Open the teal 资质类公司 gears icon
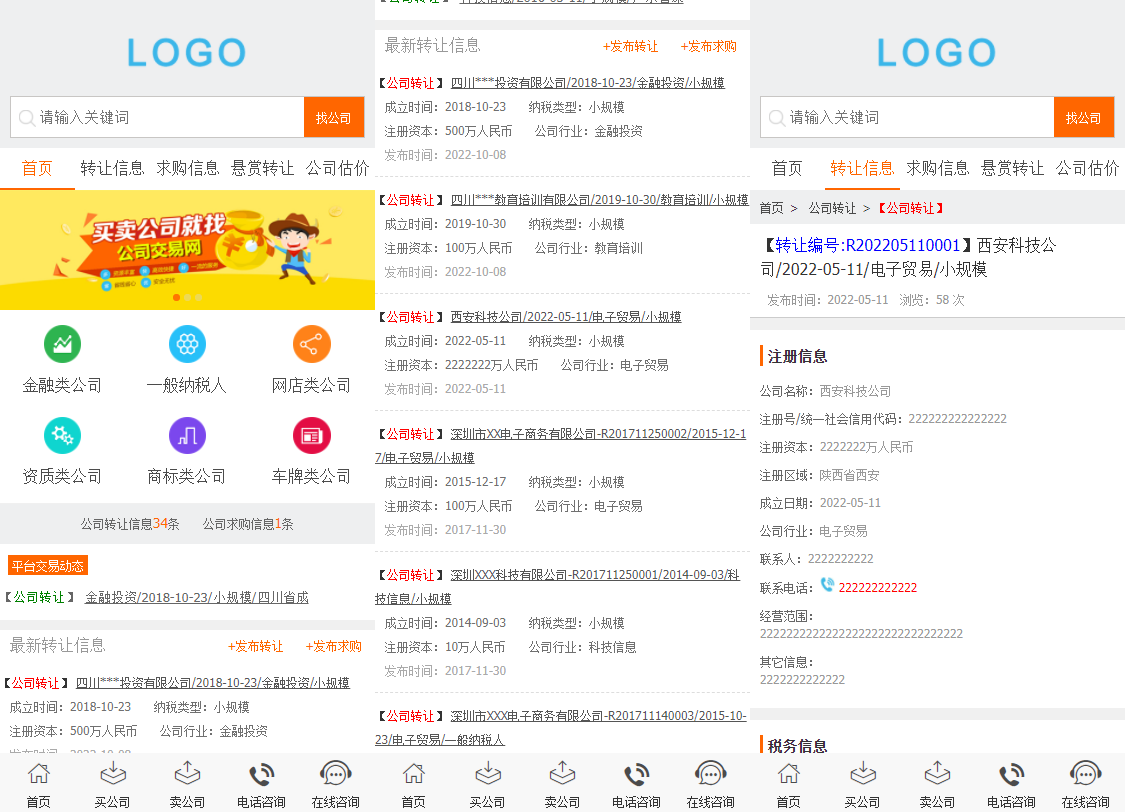This screenshot has width=1125, height=812. pos(62,435)
